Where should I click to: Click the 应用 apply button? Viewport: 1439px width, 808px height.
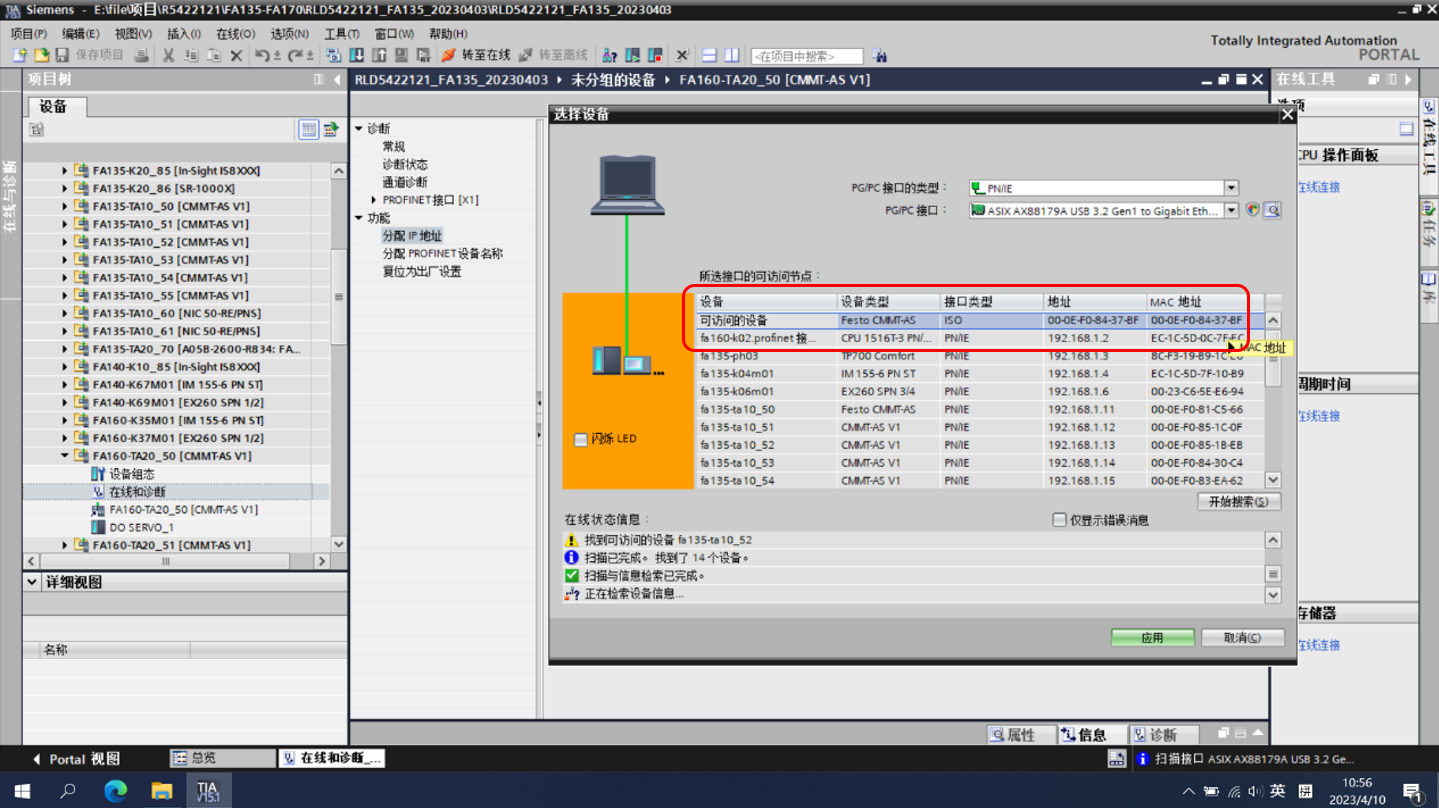click(x=1152, y=638)
